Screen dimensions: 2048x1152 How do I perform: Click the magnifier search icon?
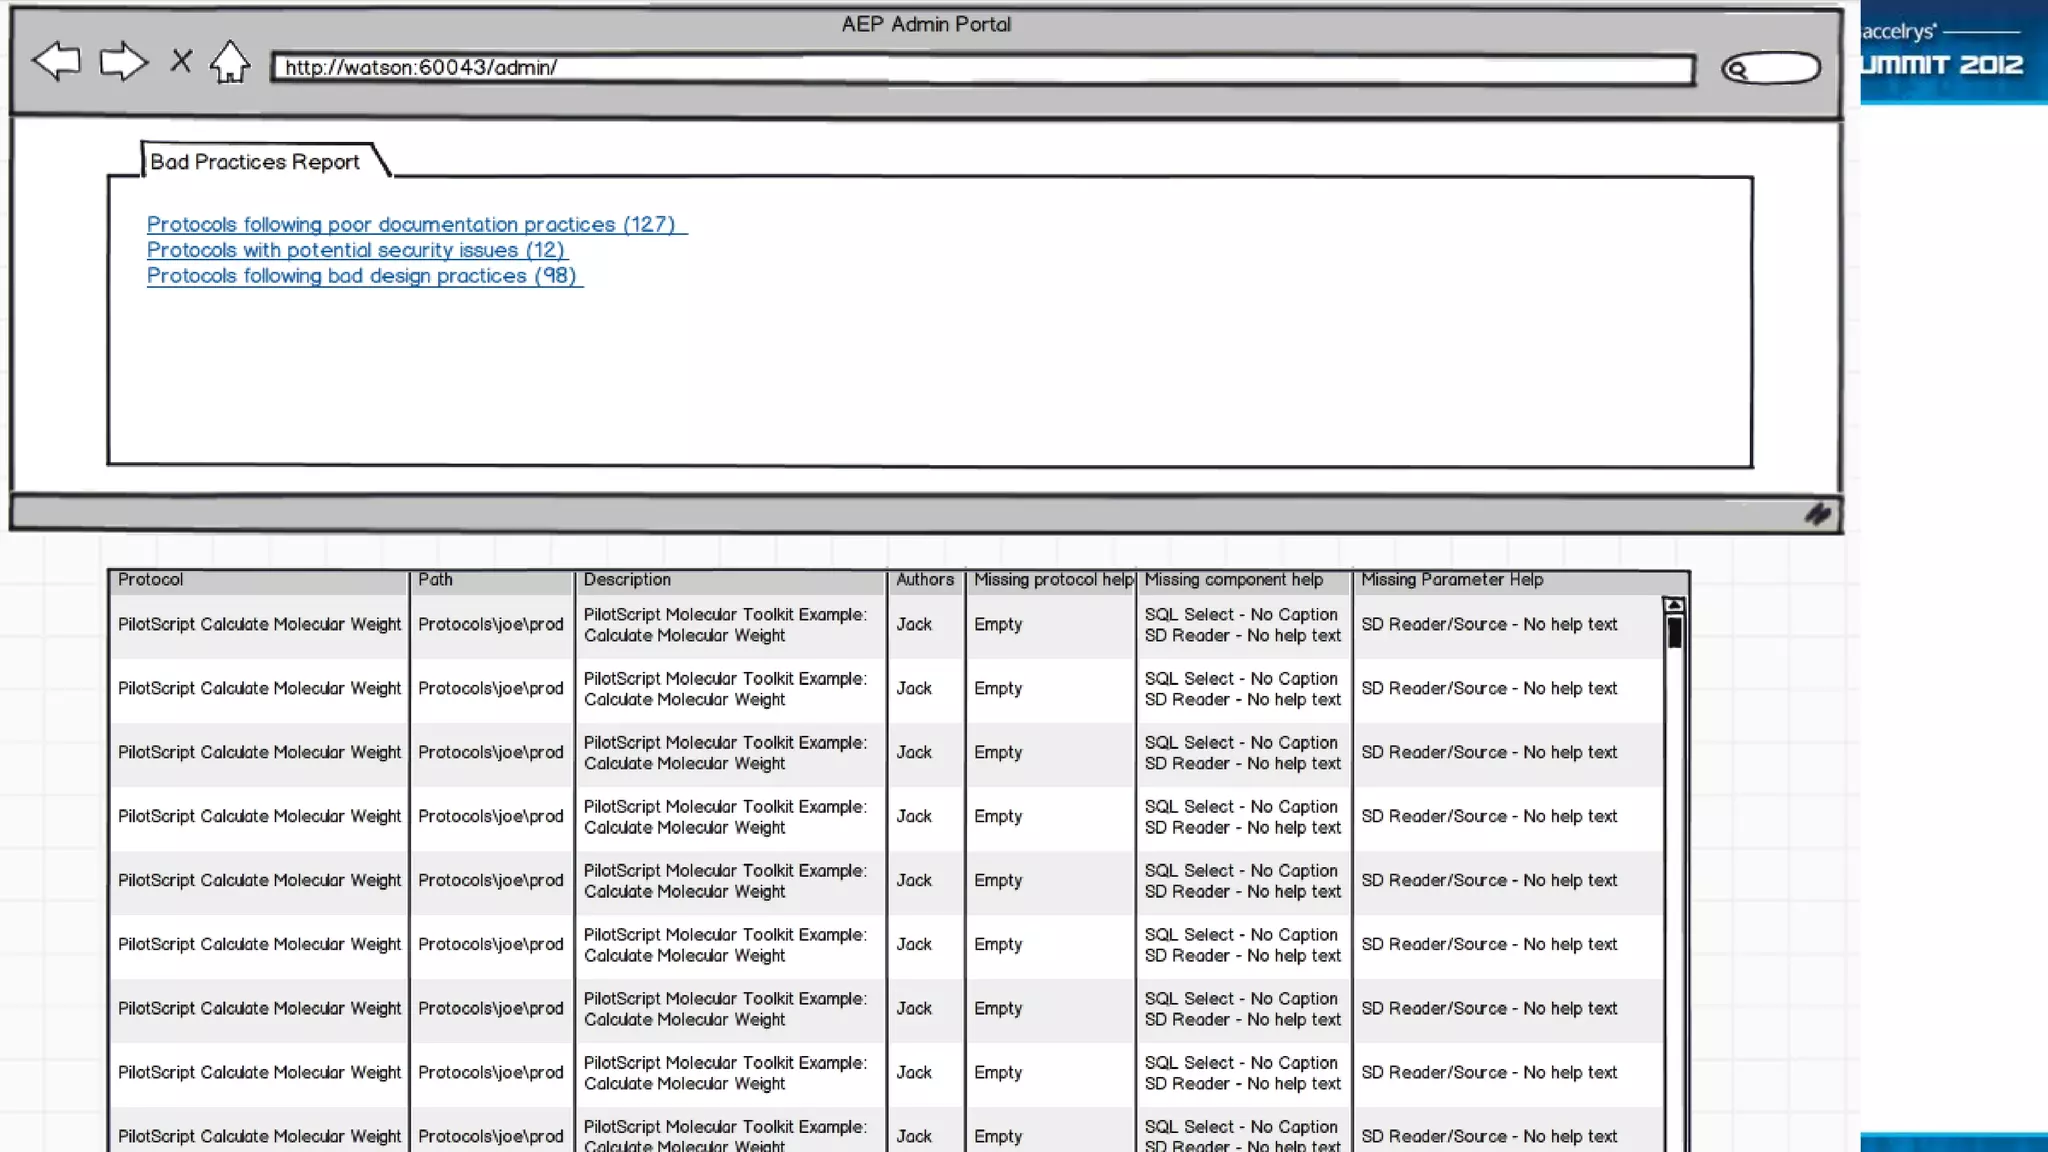[1737, 69]
